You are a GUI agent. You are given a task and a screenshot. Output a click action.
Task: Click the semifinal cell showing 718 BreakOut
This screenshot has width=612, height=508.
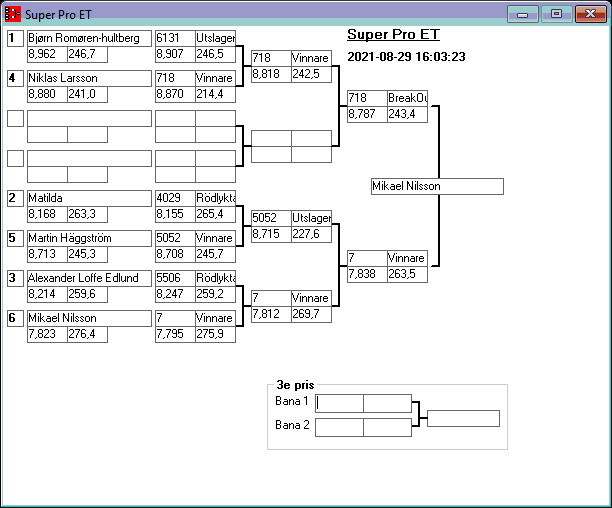click(387, 98)
